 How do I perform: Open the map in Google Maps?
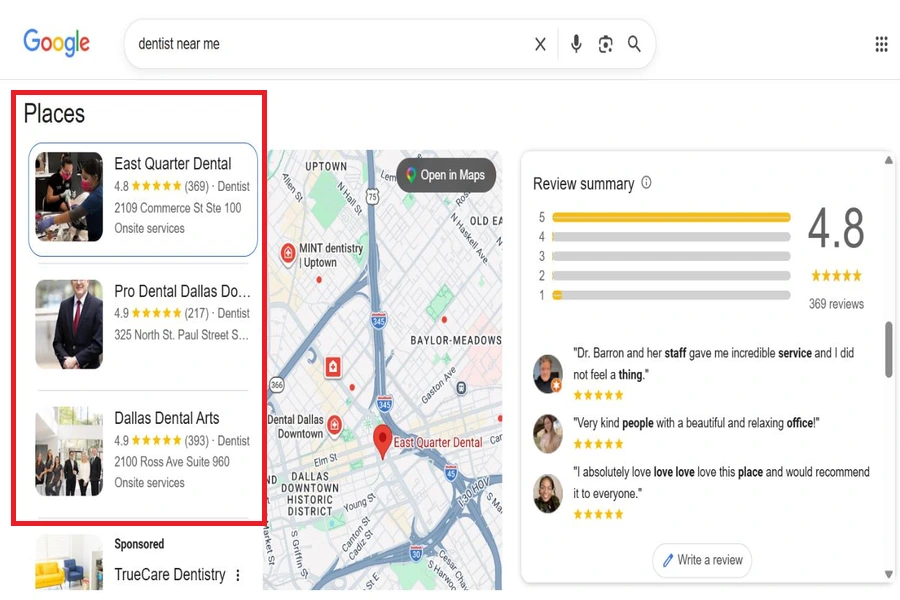point(446,175)
